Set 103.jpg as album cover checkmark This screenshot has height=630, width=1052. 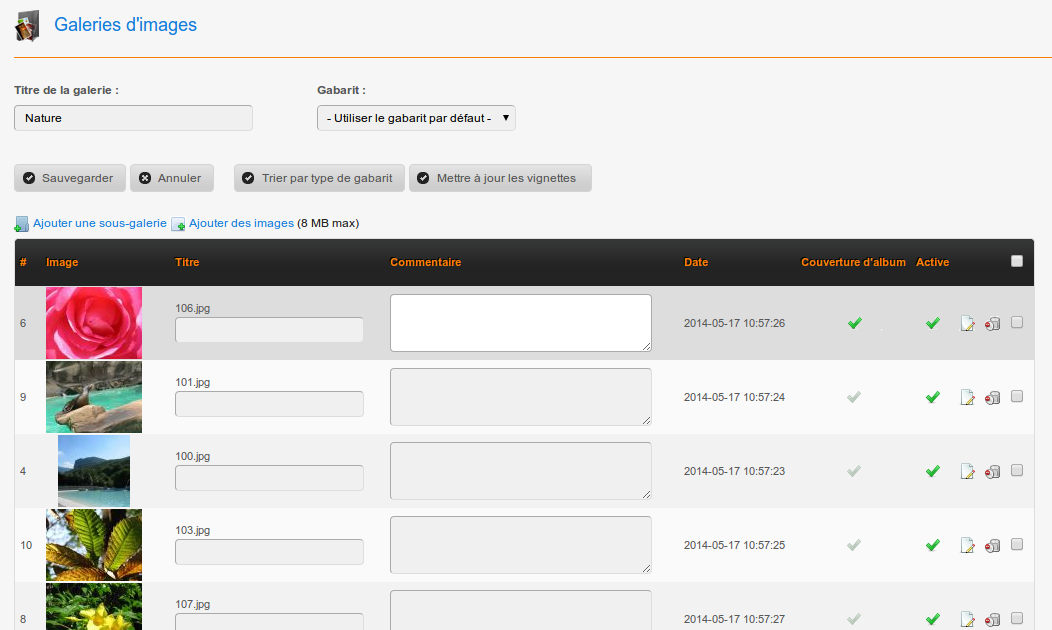pyautogui.click(x=853, y=545)
